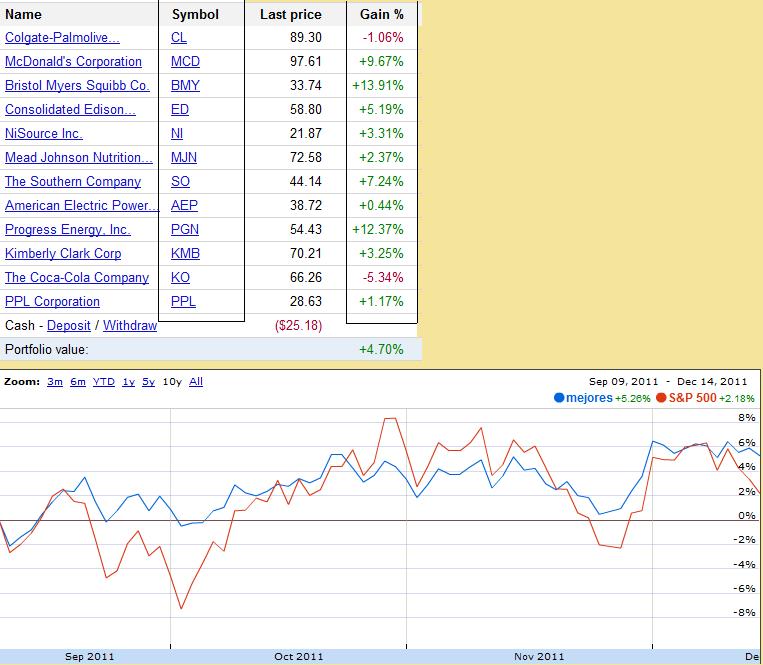This screenshot has width=763, height=665.
Task: Click the mejores legend label
Action: pyautogui.click(x=589, y=398)
